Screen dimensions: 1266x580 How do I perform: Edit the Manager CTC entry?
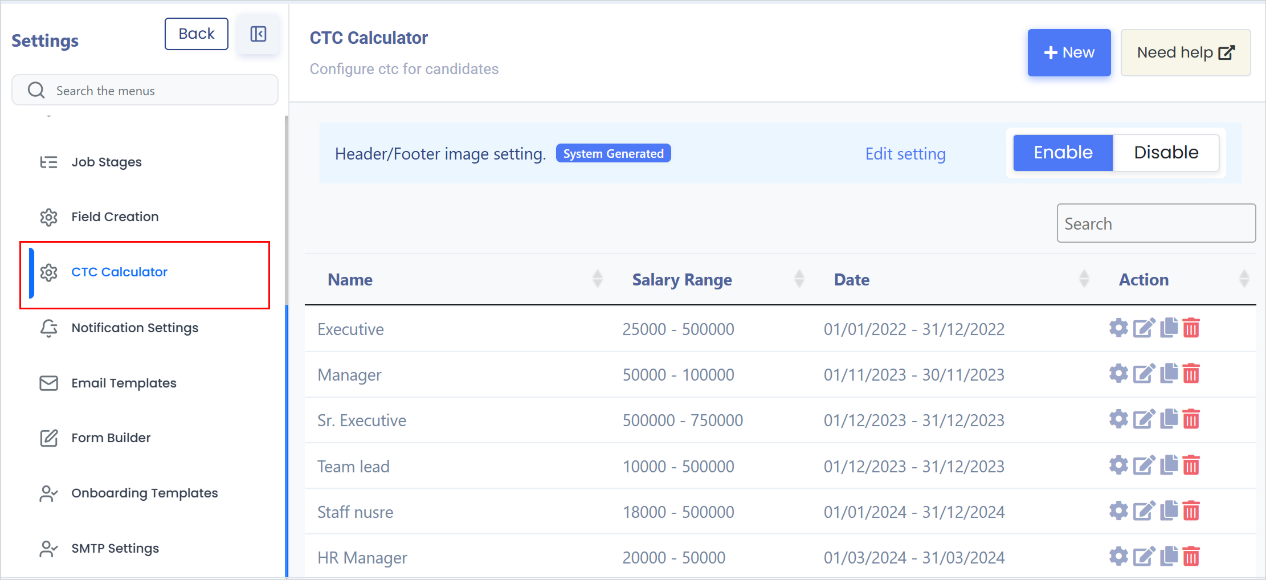[1143, 374]
